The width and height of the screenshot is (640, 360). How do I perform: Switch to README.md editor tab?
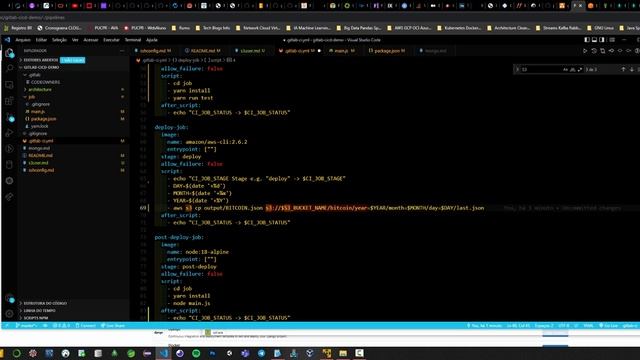pyautogui.click(x=203, y=51)
